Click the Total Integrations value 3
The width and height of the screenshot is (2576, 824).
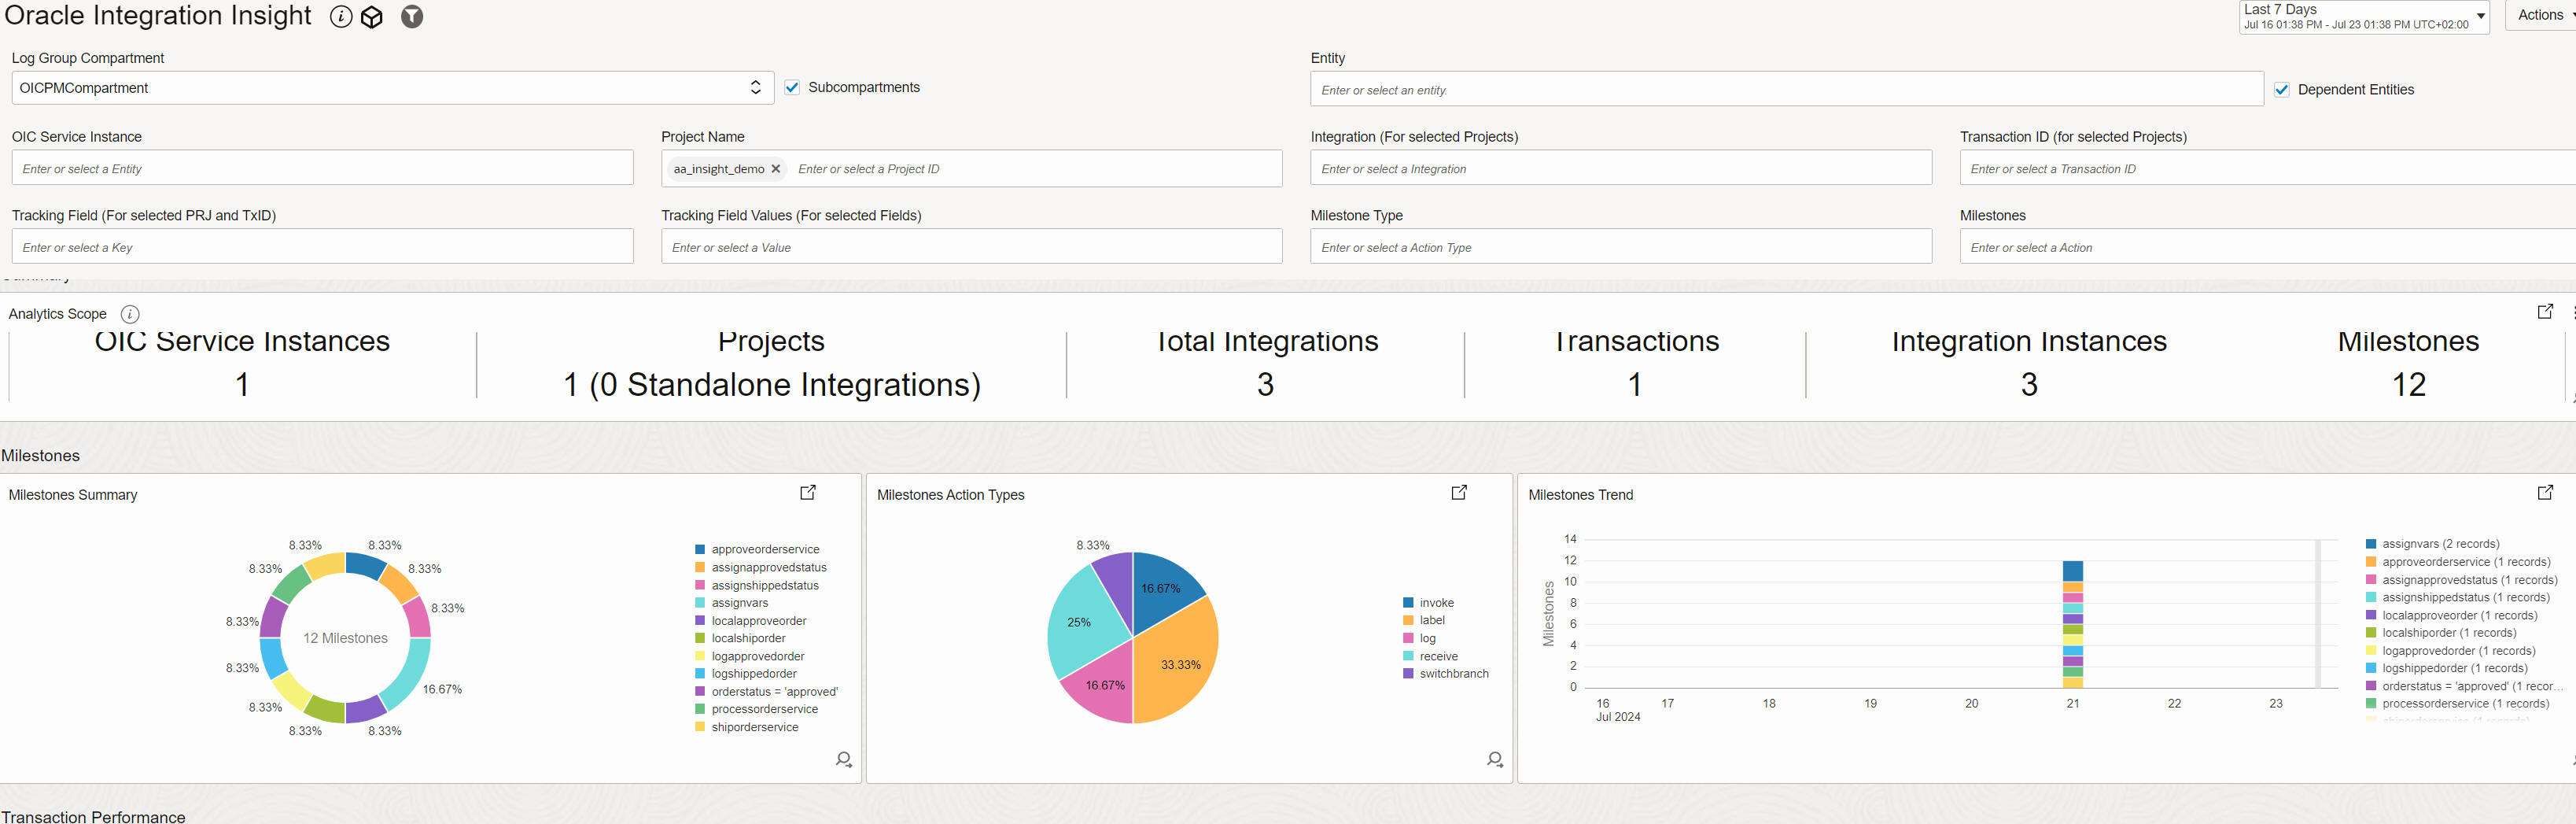click(x=1265, y=385)
